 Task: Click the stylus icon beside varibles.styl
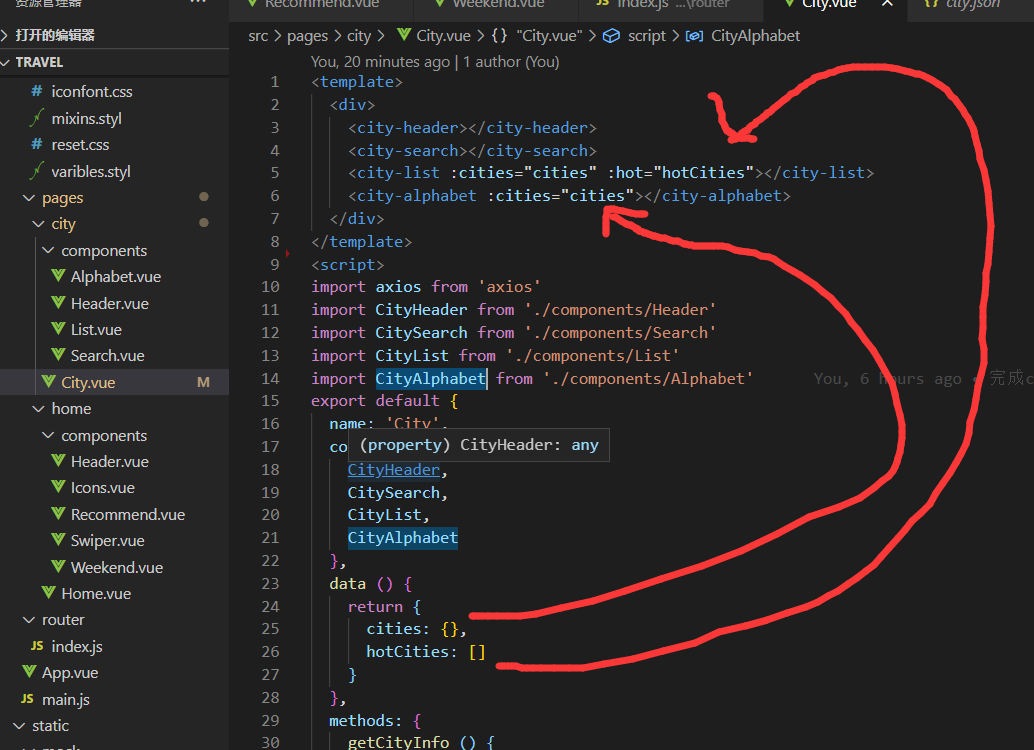tap(37, 170)
